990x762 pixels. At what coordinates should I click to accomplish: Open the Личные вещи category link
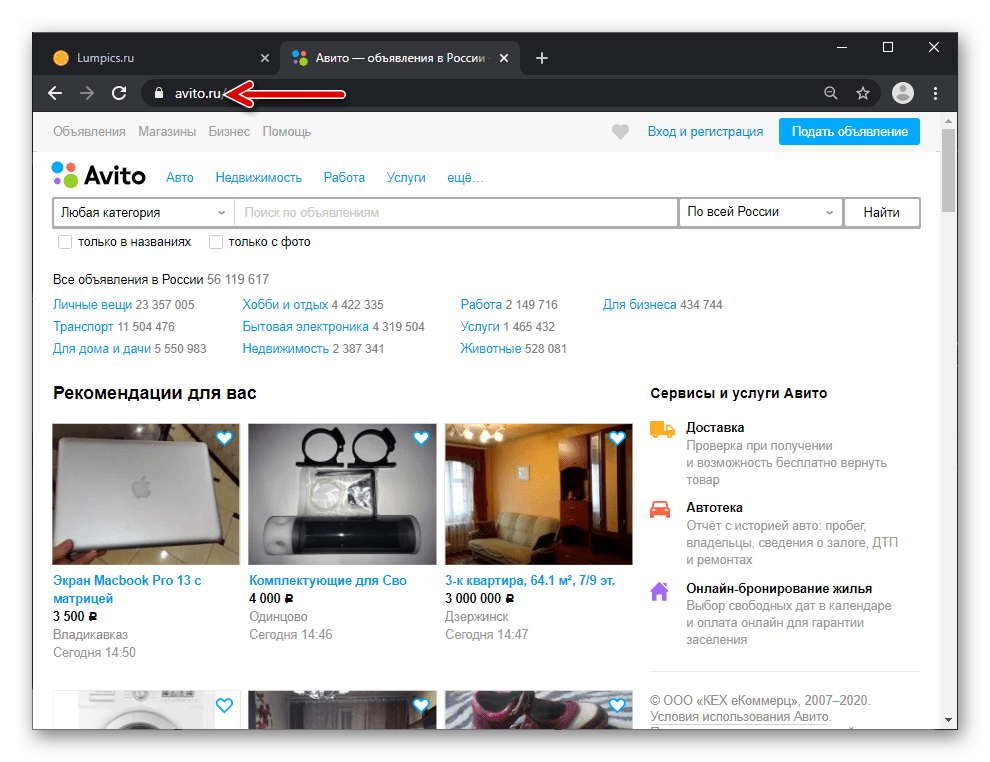pyautogui.click(x=93, y=305)
